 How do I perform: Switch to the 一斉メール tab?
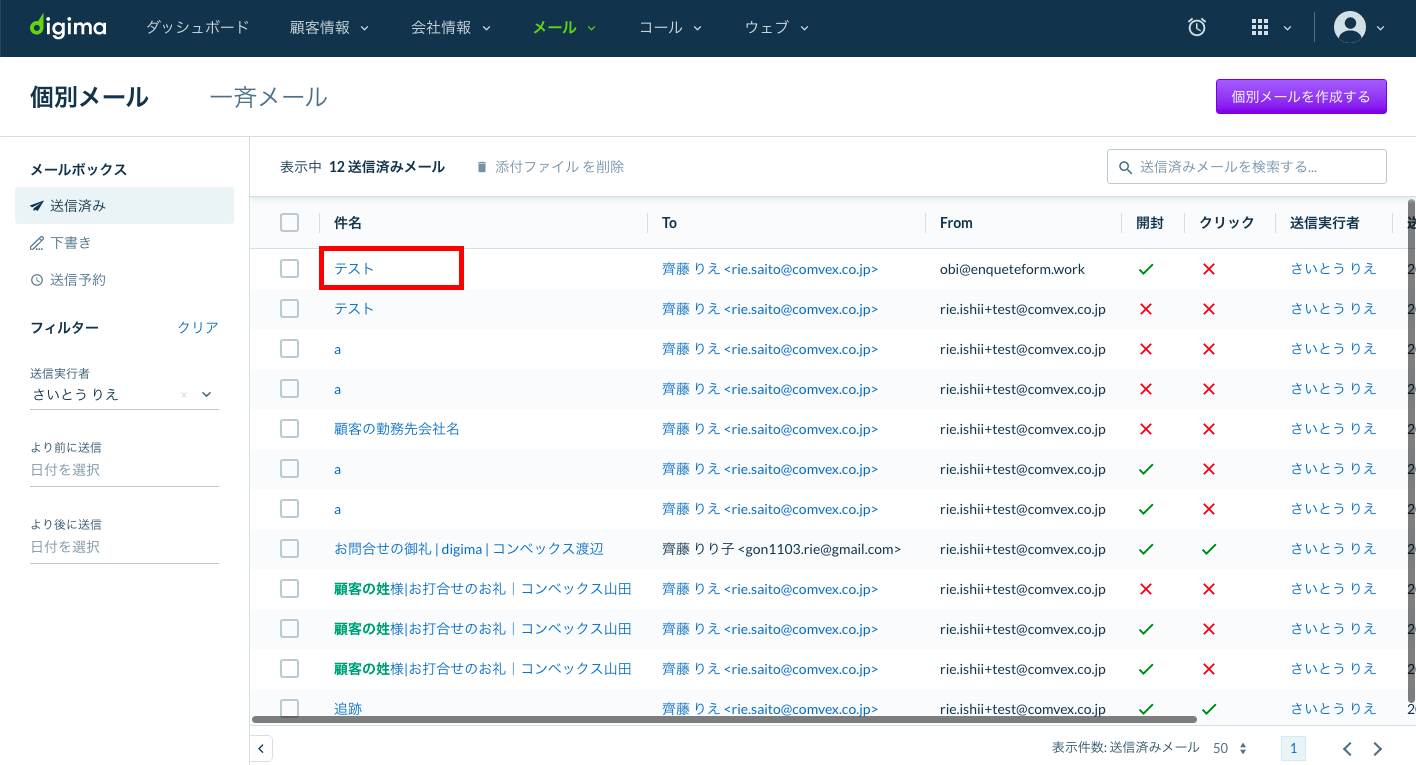[268, 97]
